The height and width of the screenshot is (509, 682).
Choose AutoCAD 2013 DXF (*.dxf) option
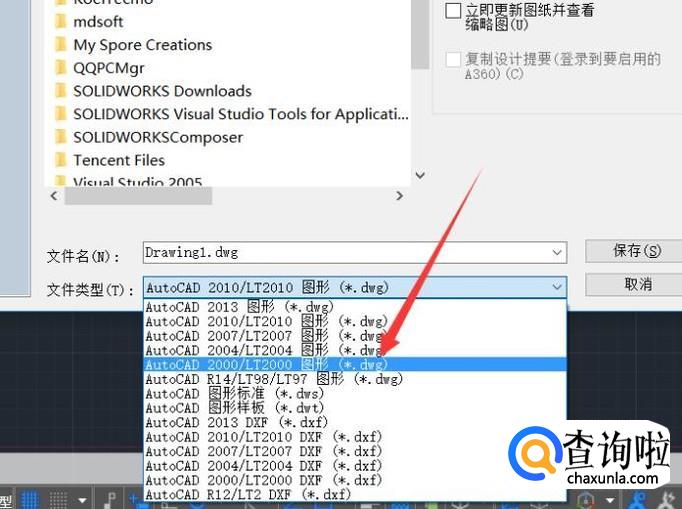point(355,422)
